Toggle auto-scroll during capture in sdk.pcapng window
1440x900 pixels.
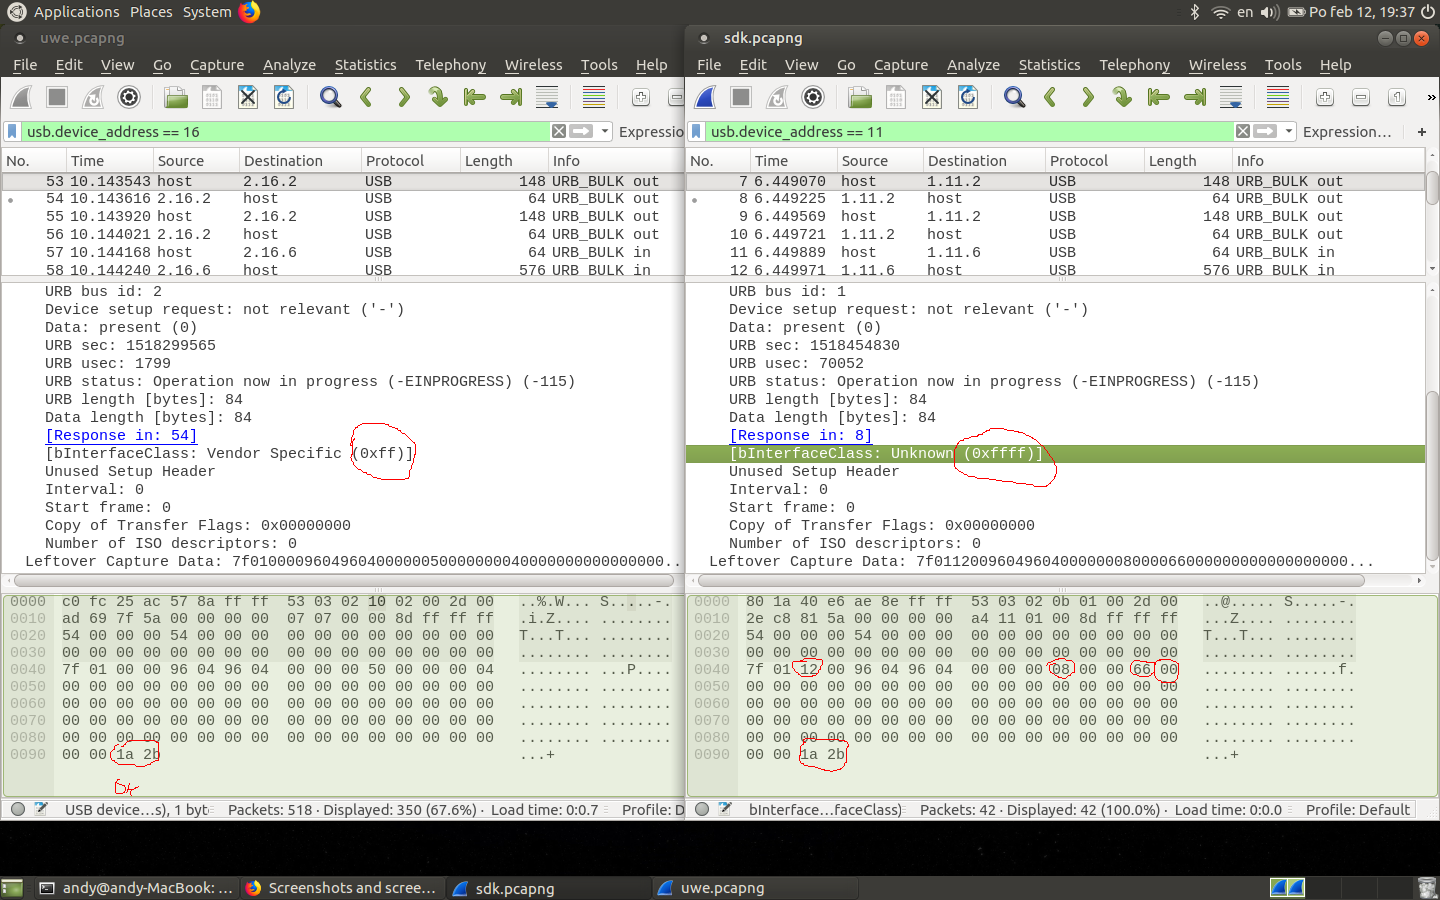pos(1231,97)
